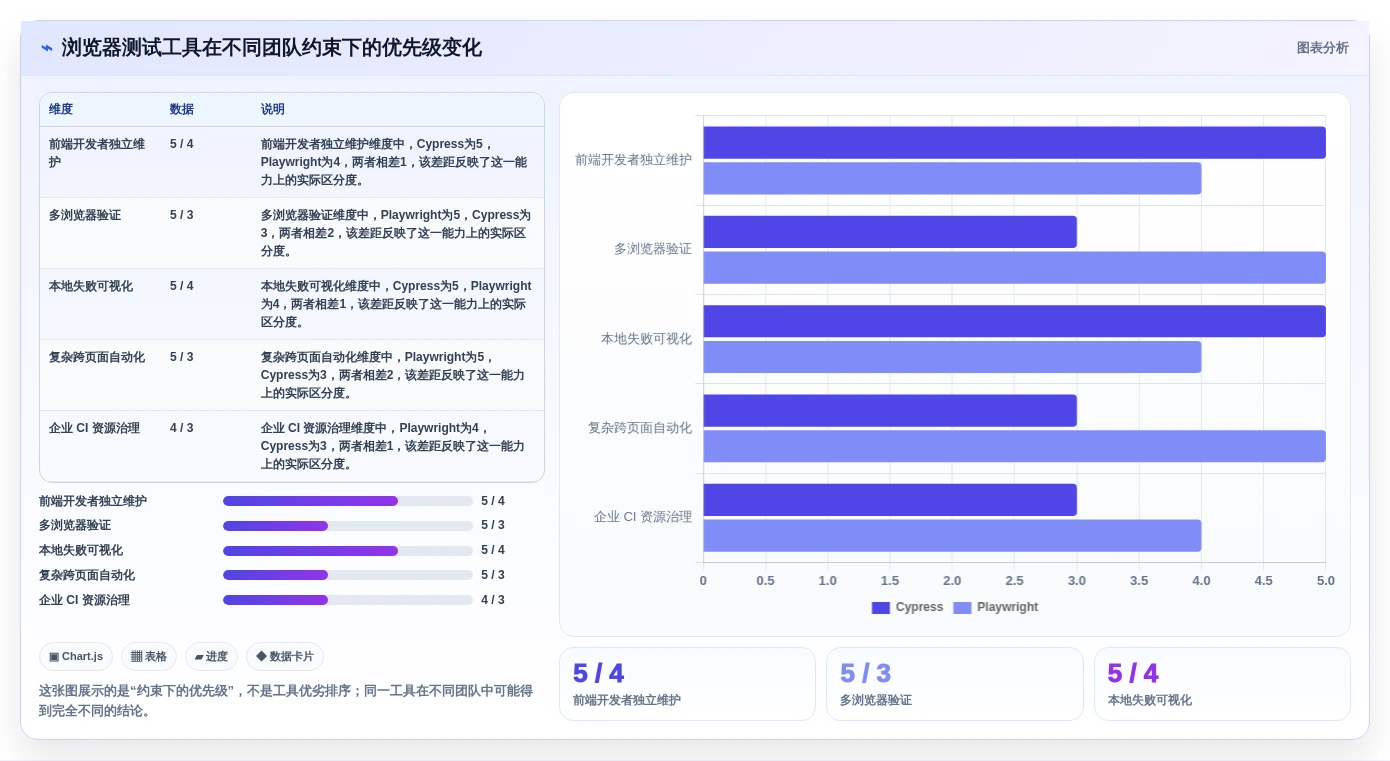
Task: Click the 多浏览器验证 description cell in table
Action: point(397,233)
